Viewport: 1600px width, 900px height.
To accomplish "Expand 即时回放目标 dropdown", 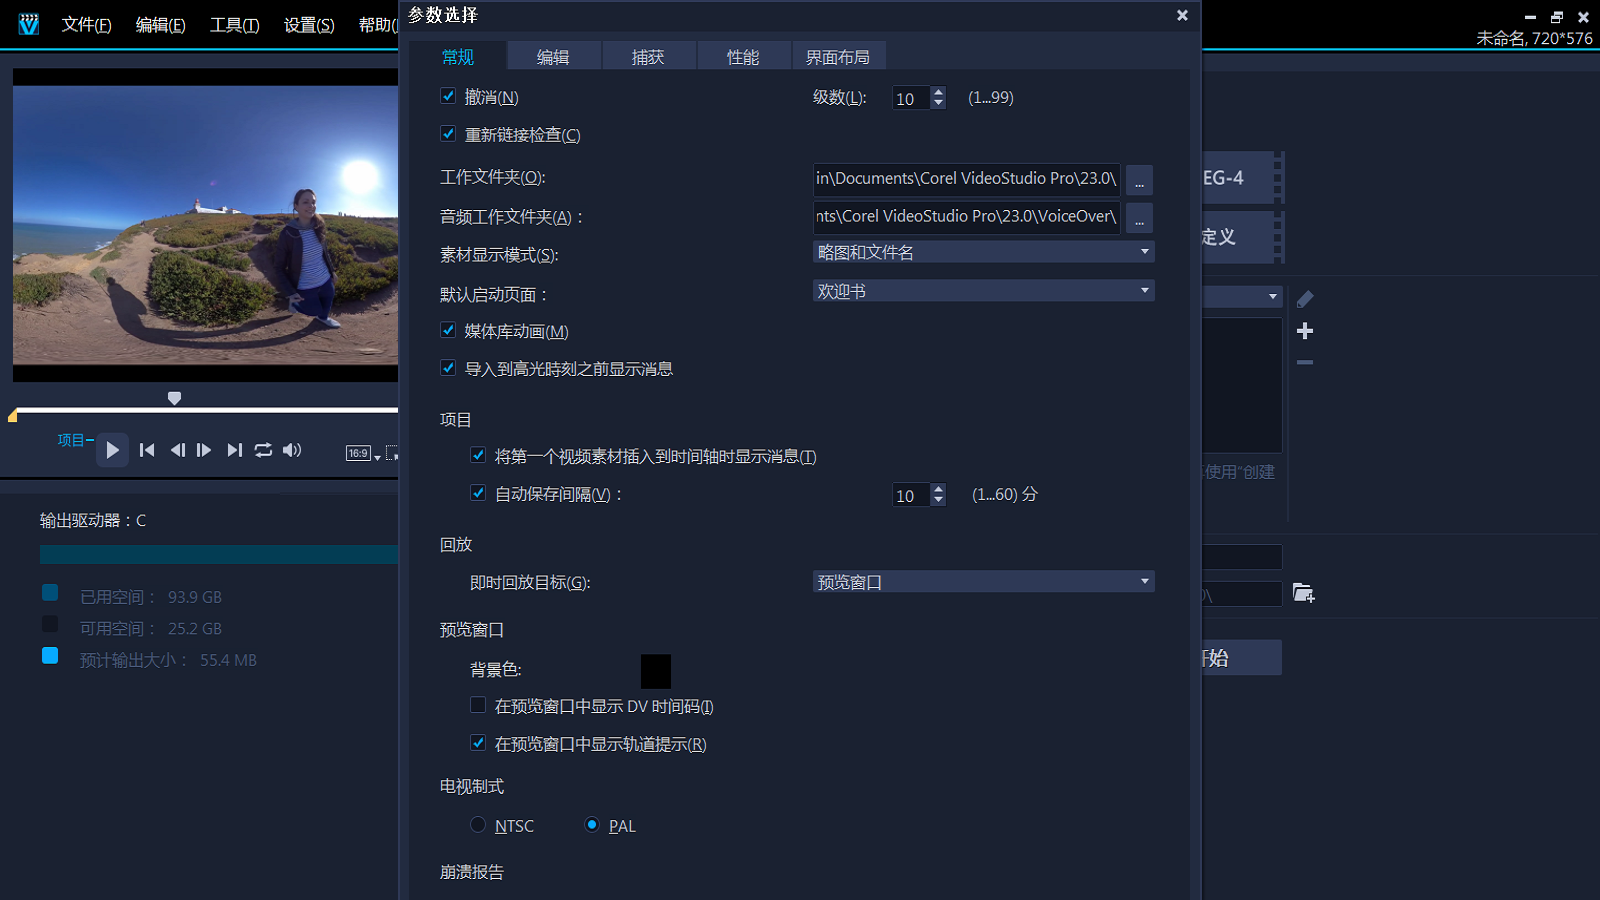I will (x=1143, y=581).
